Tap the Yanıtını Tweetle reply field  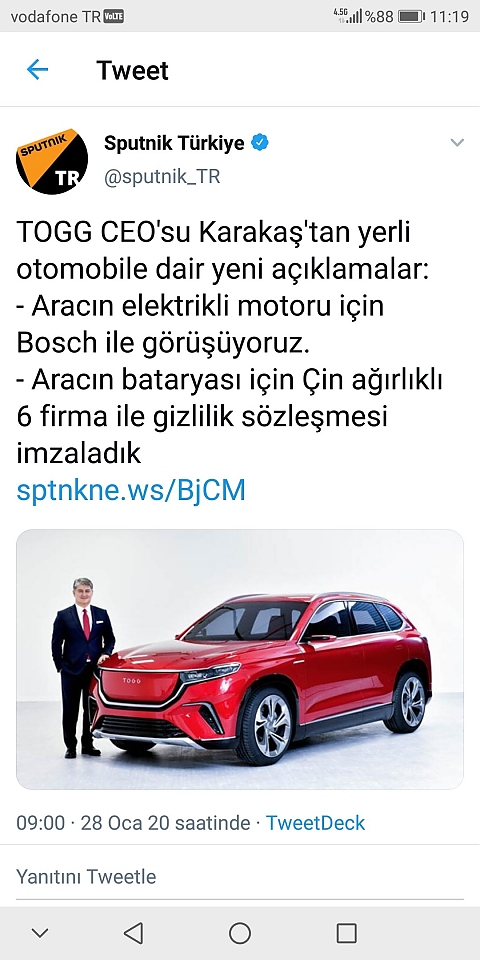tap(239, 876)
